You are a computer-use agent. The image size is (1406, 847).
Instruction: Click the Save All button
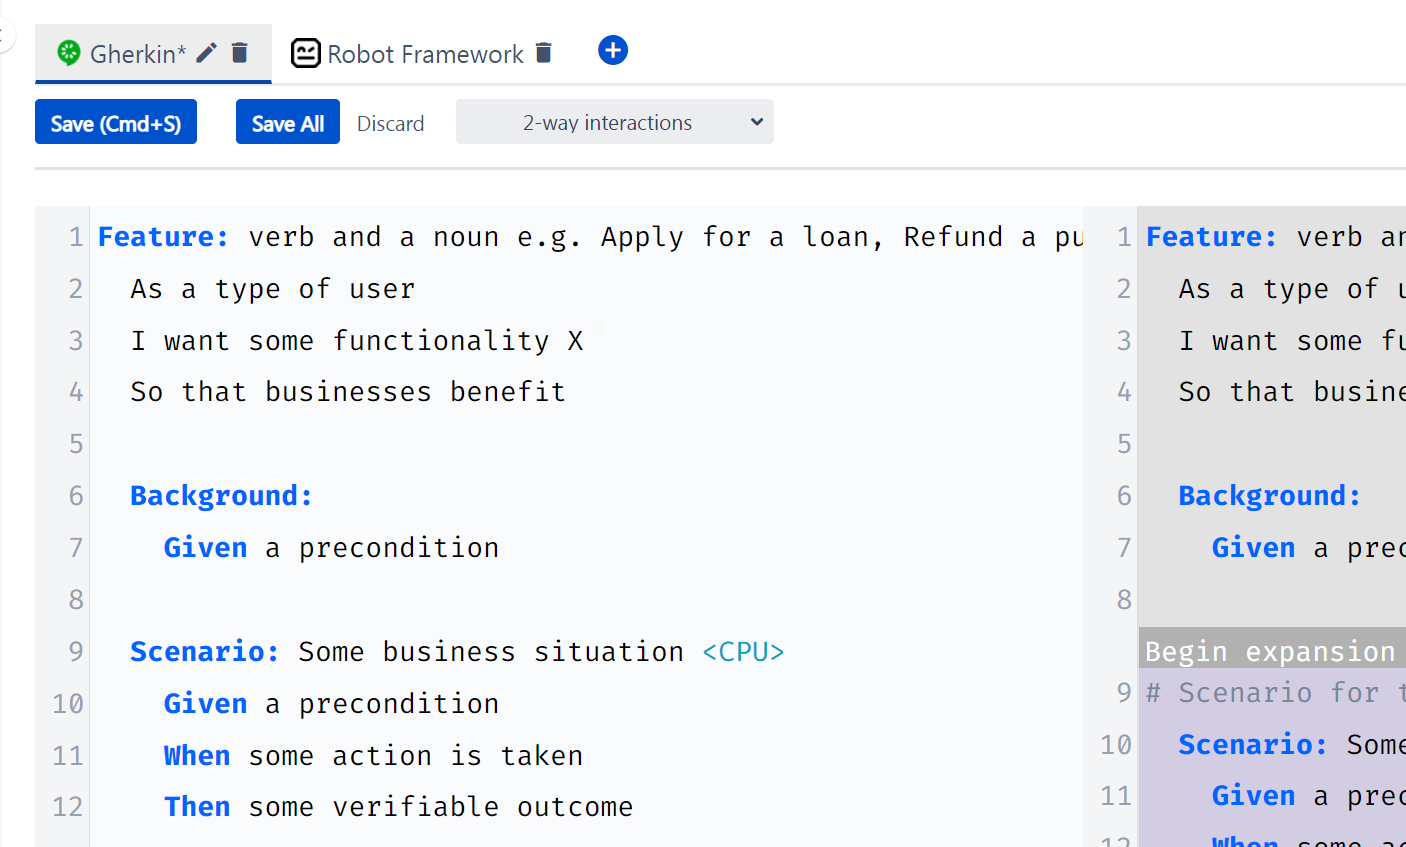(x=288, y=122)
